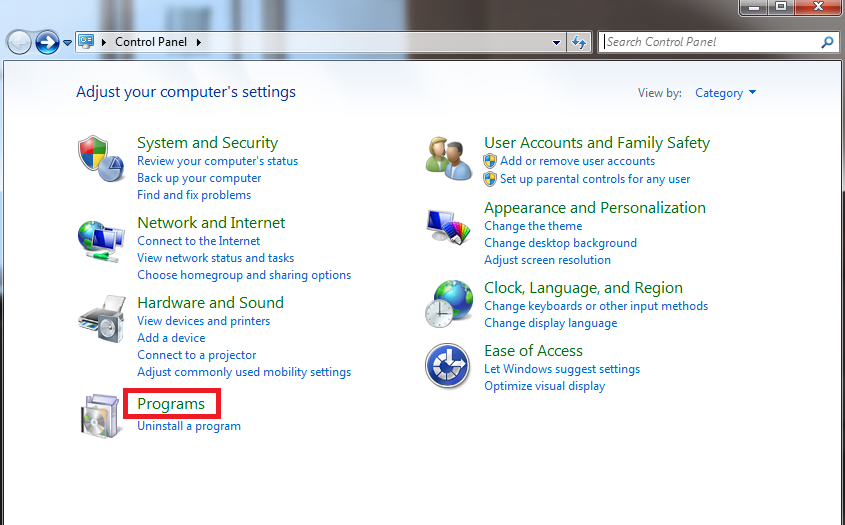Screen dimensions: 845x525
Task: Expand the arrow after Control Panel breadcrumb
Action: (x=198, y=42)
